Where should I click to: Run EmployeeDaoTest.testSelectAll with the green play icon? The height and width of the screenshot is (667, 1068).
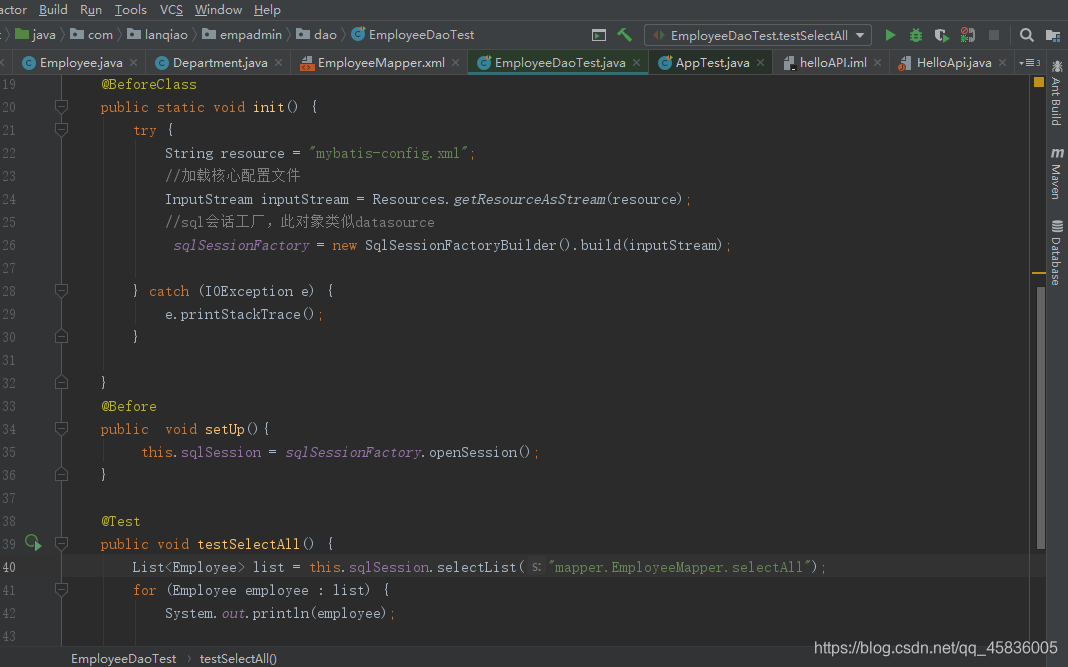tap(890, 35)
